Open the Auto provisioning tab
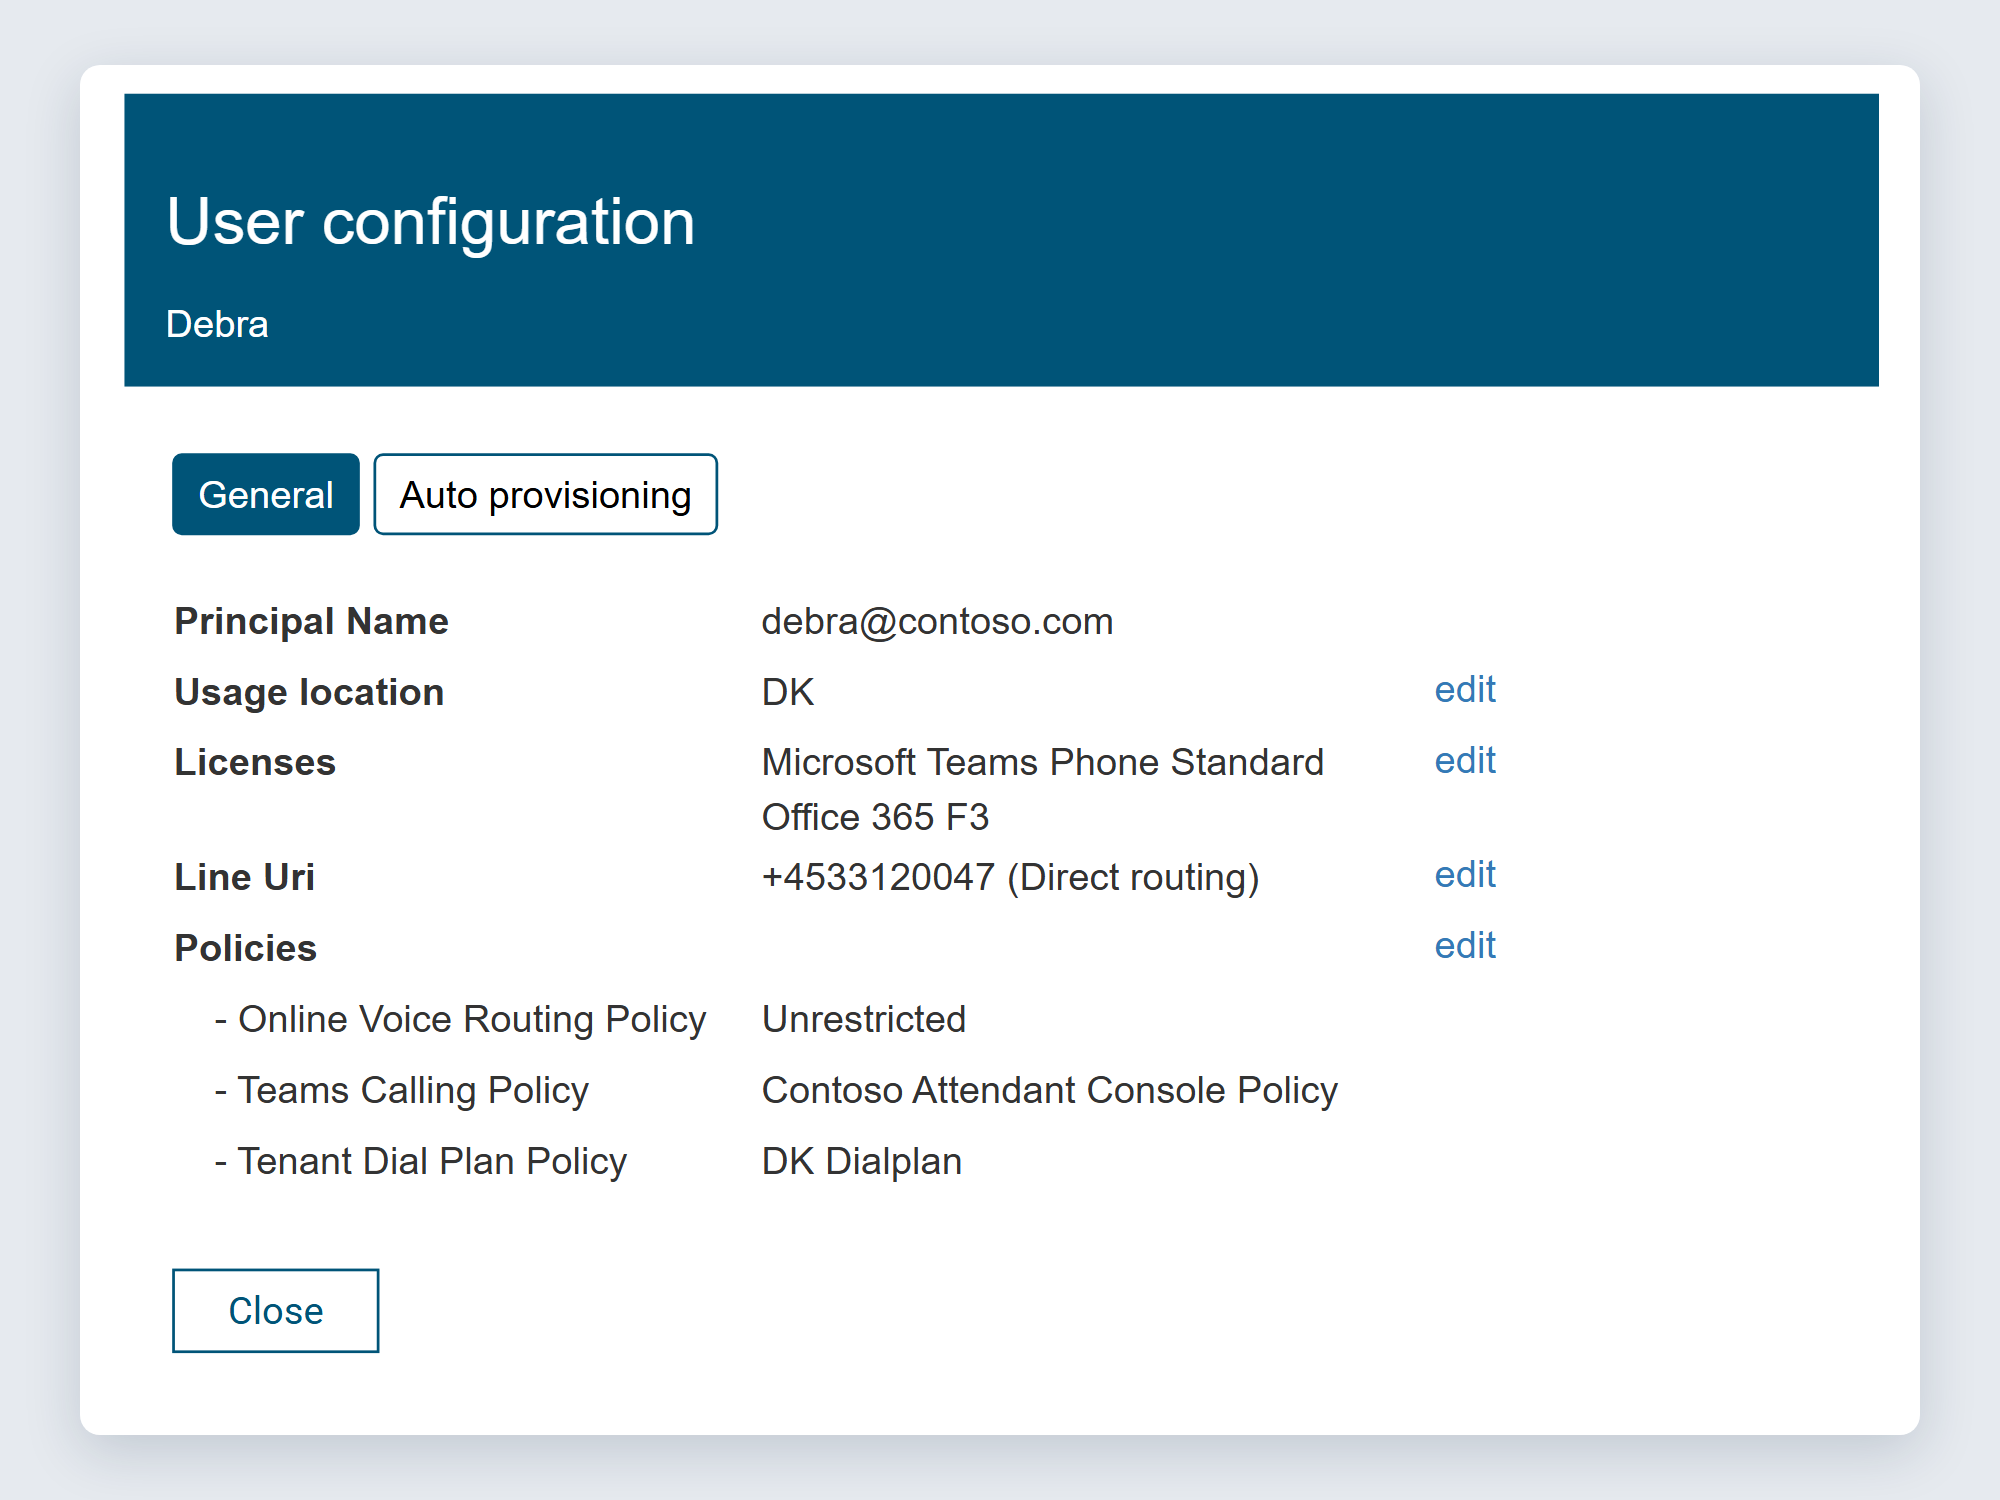This screenshot has width=2000, height=1500. pos(545,494)
